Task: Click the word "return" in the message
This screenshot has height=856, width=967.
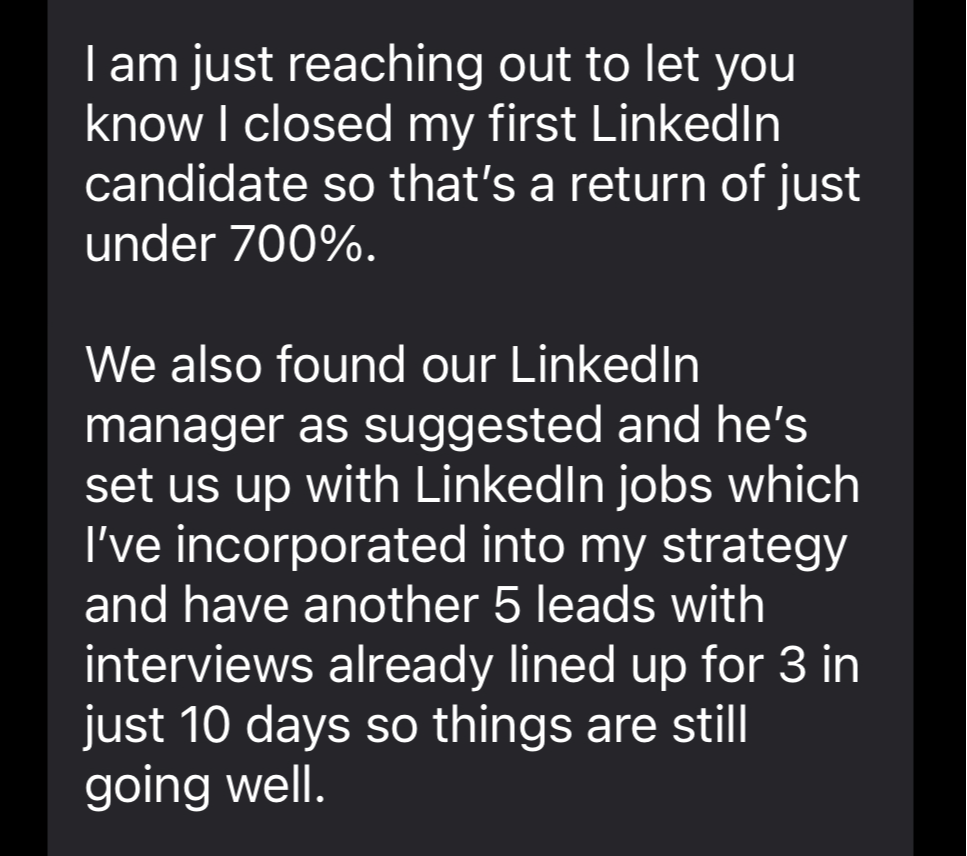Action: click(x=638, y=184)
